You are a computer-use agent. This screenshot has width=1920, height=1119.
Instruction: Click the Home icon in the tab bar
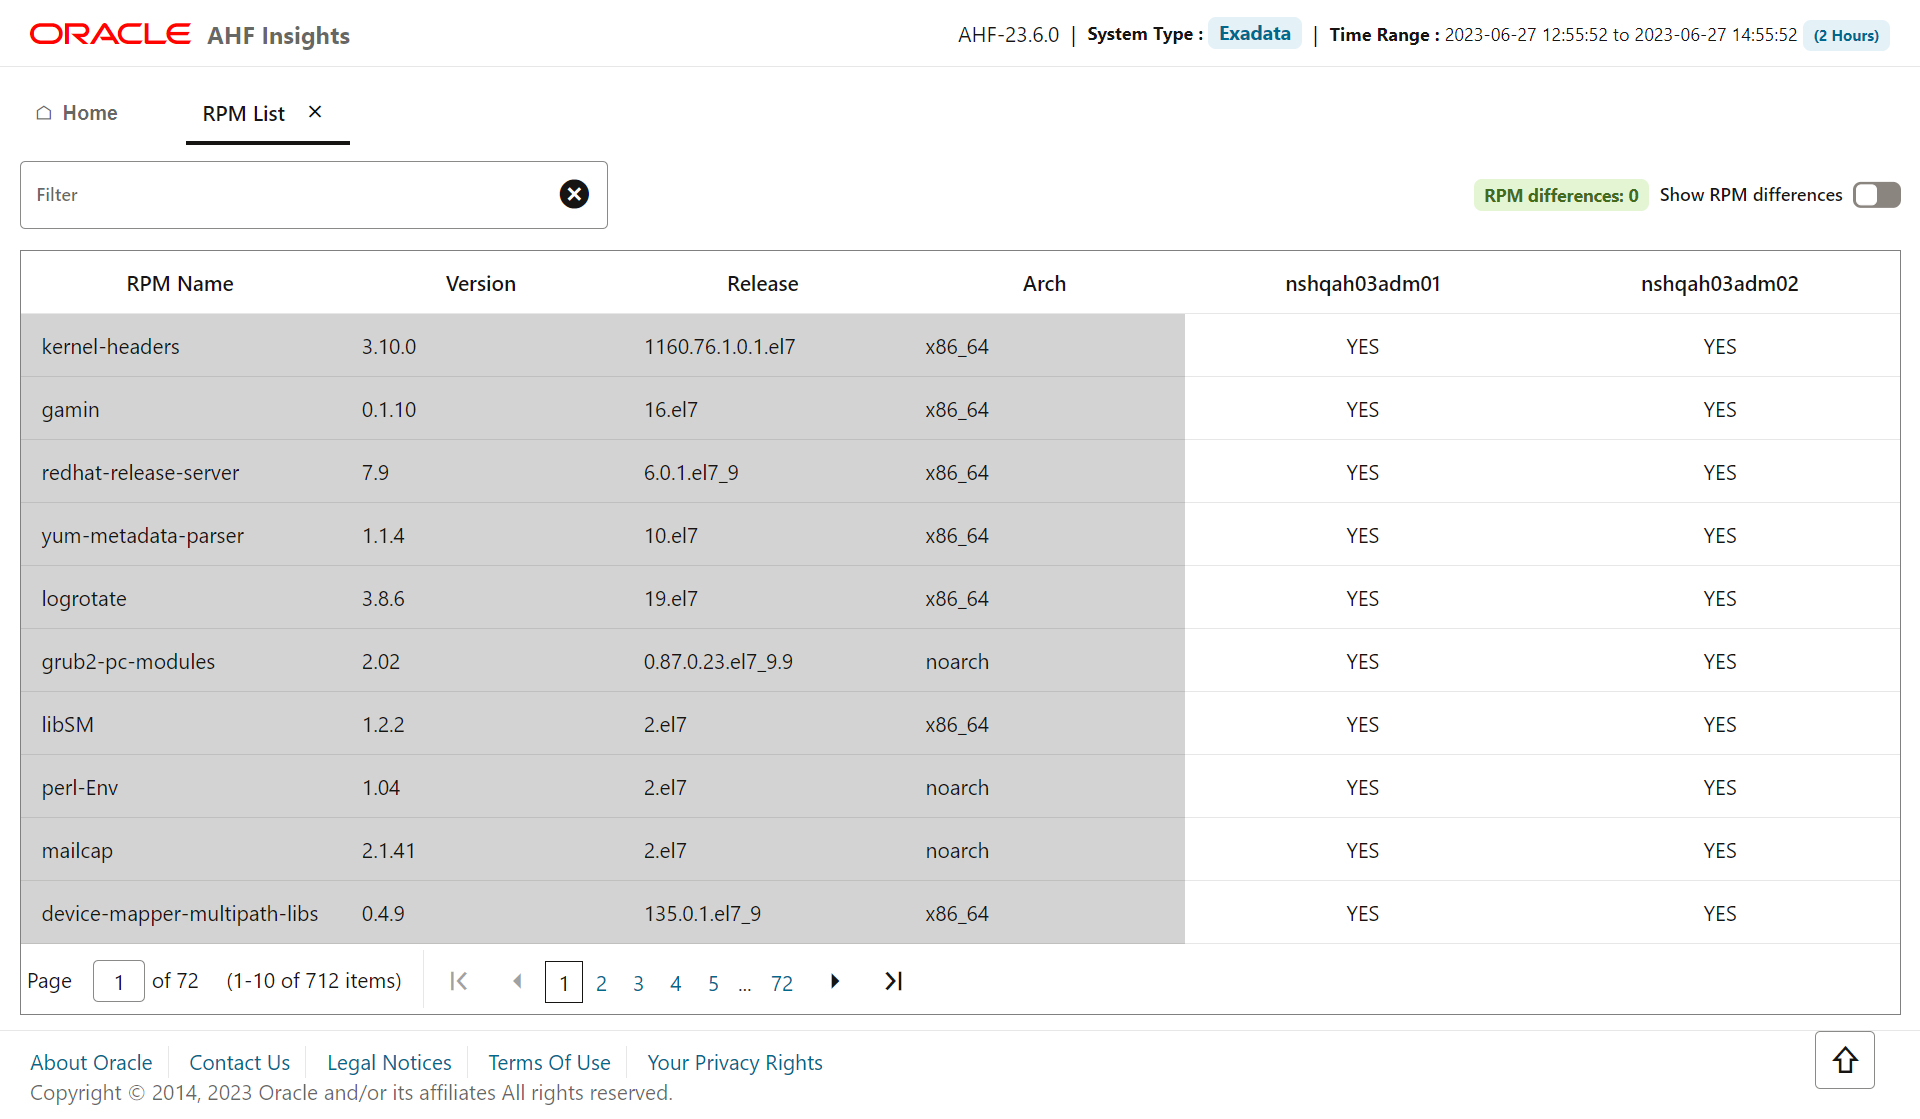coord(44,113)
